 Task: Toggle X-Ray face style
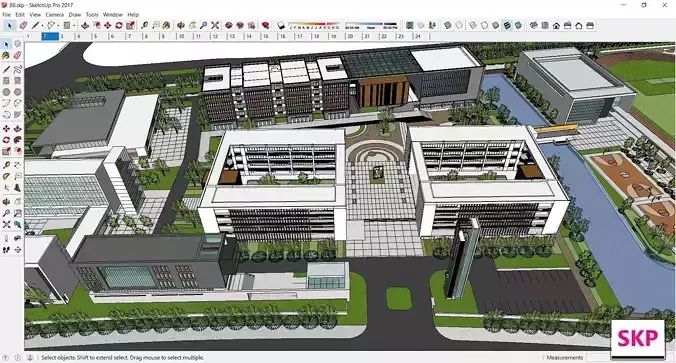point(448,25)
